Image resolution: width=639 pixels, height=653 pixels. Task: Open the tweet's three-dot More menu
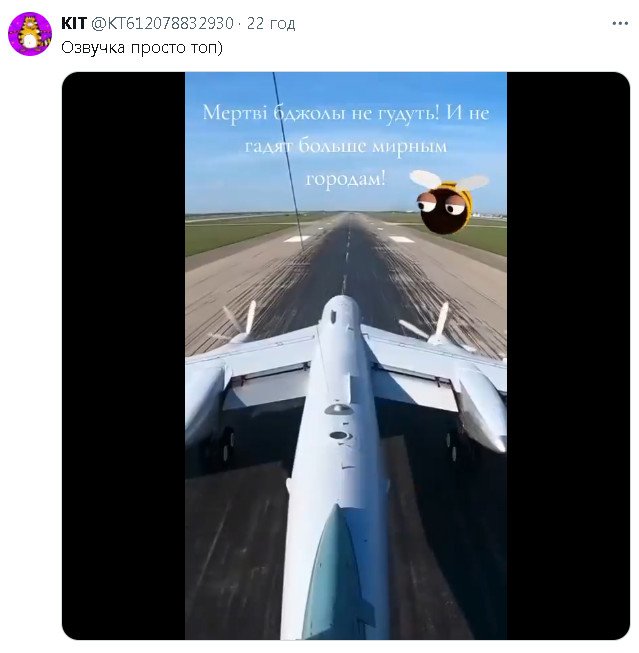(x=620, y=24)
